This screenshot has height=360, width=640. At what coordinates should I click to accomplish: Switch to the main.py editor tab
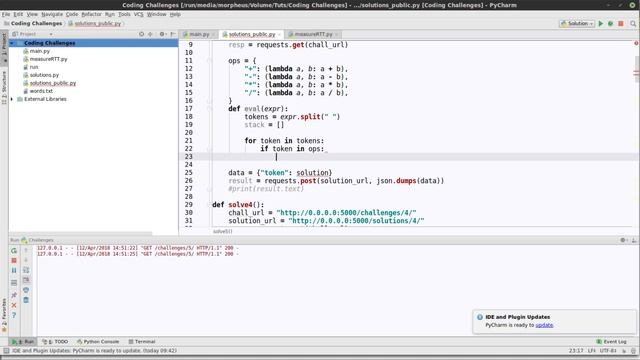coord(199,34)
